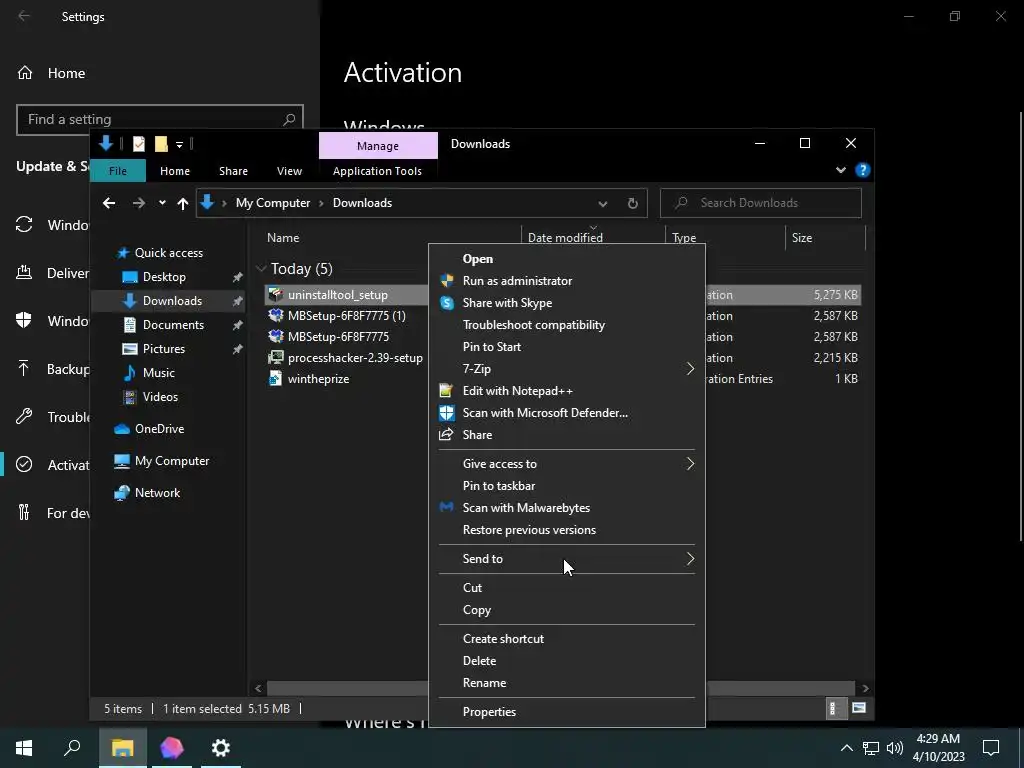
Task: Click the Notepad++ icon in context menu
Action: 447,391
